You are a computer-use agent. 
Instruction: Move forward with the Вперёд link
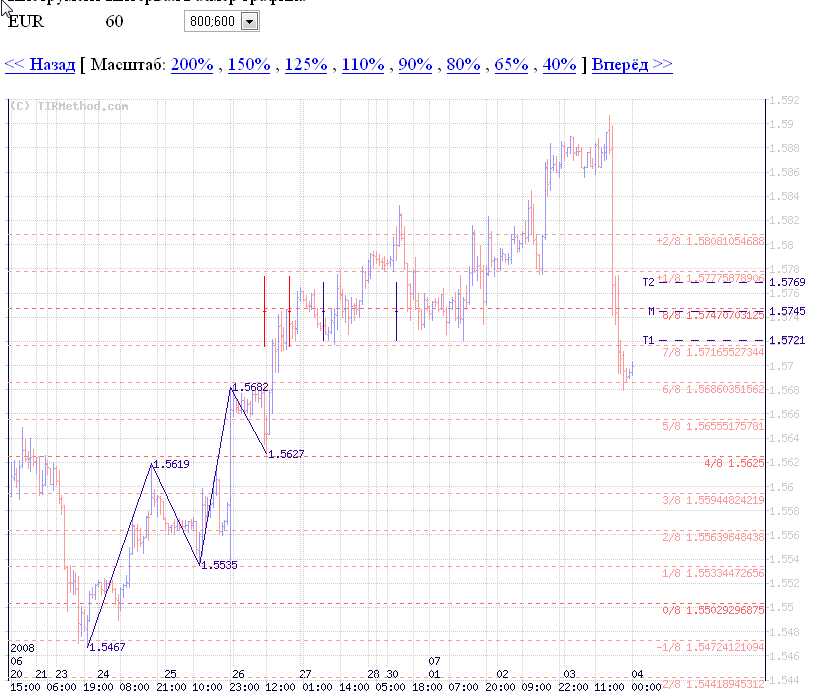point(632,65)
